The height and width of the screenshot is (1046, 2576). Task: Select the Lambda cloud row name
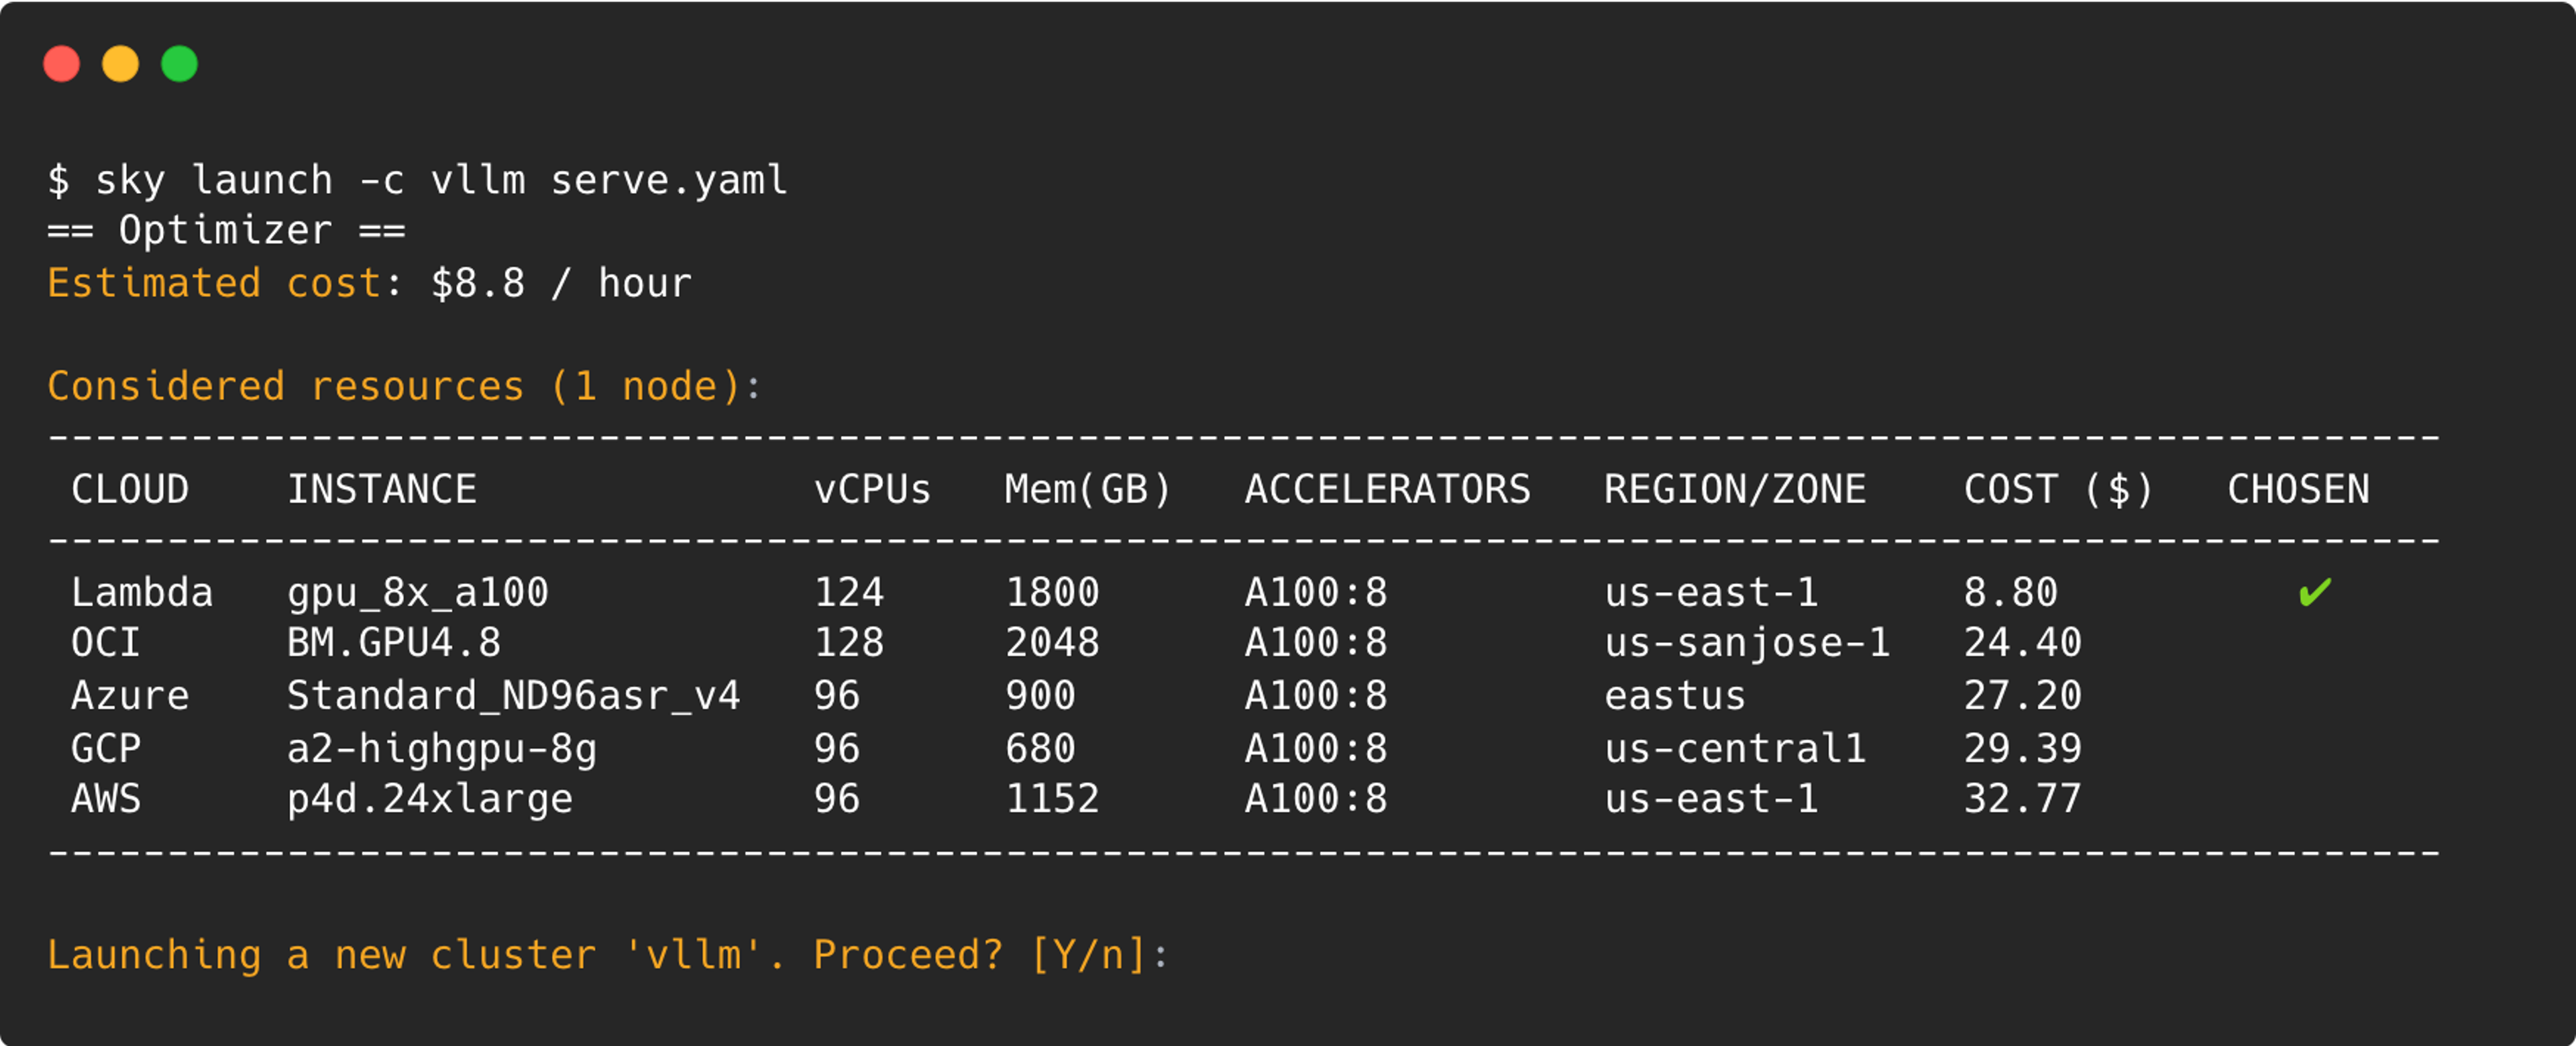(142, 593)
